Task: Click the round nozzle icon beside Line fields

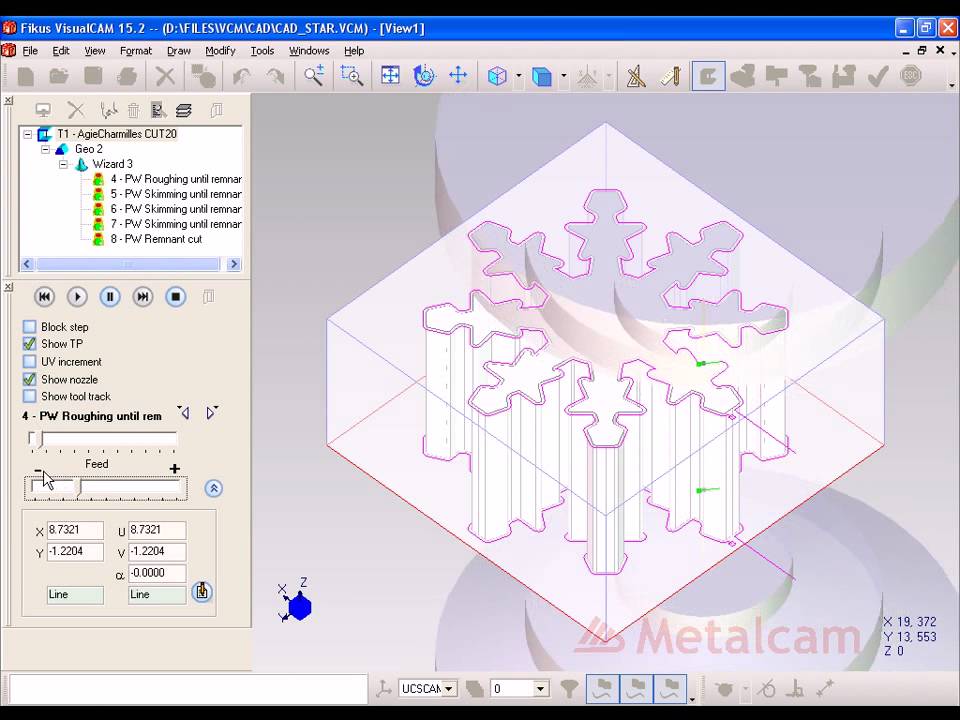Action: click(202, 592)
